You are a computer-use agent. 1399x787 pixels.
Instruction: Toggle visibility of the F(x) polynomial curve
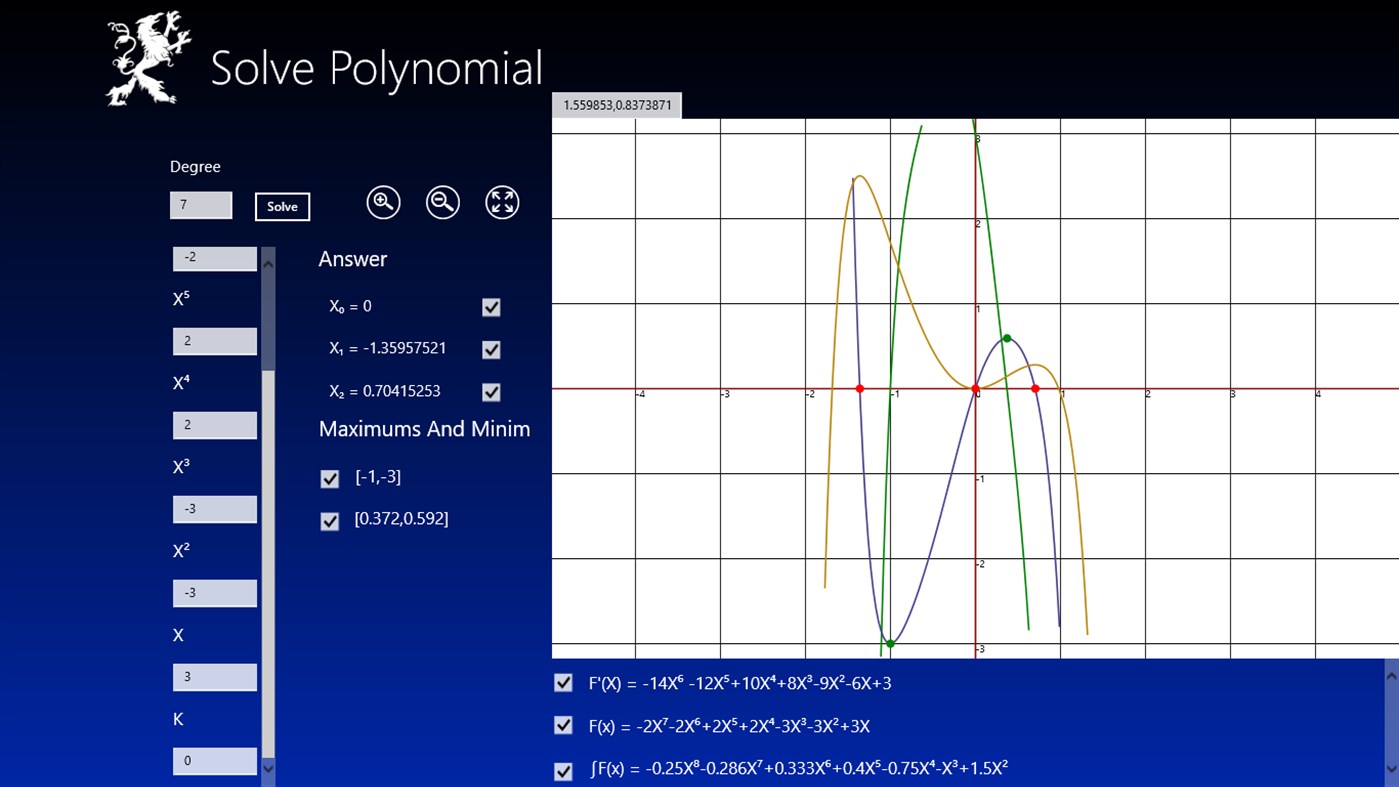click(x=562, y=725)
